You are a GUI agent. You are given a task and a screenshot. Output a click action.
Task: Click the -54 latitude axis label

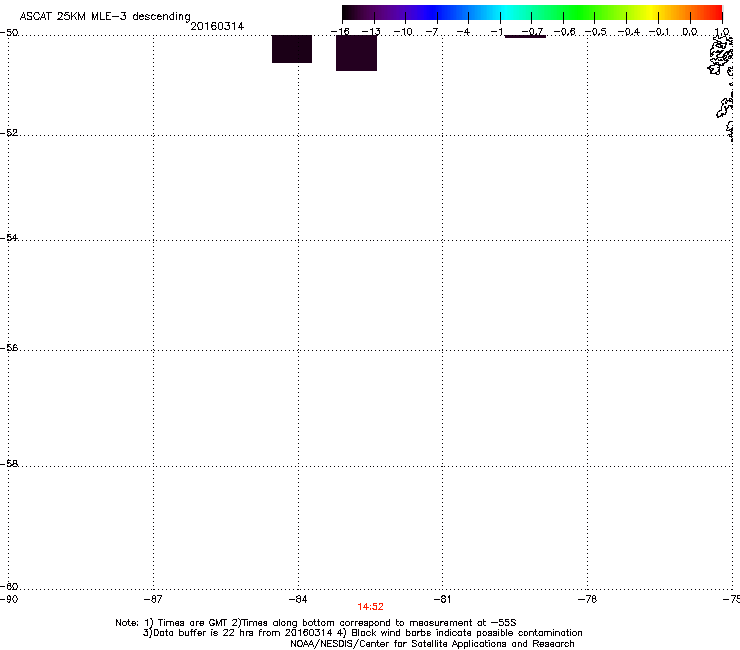9,237
